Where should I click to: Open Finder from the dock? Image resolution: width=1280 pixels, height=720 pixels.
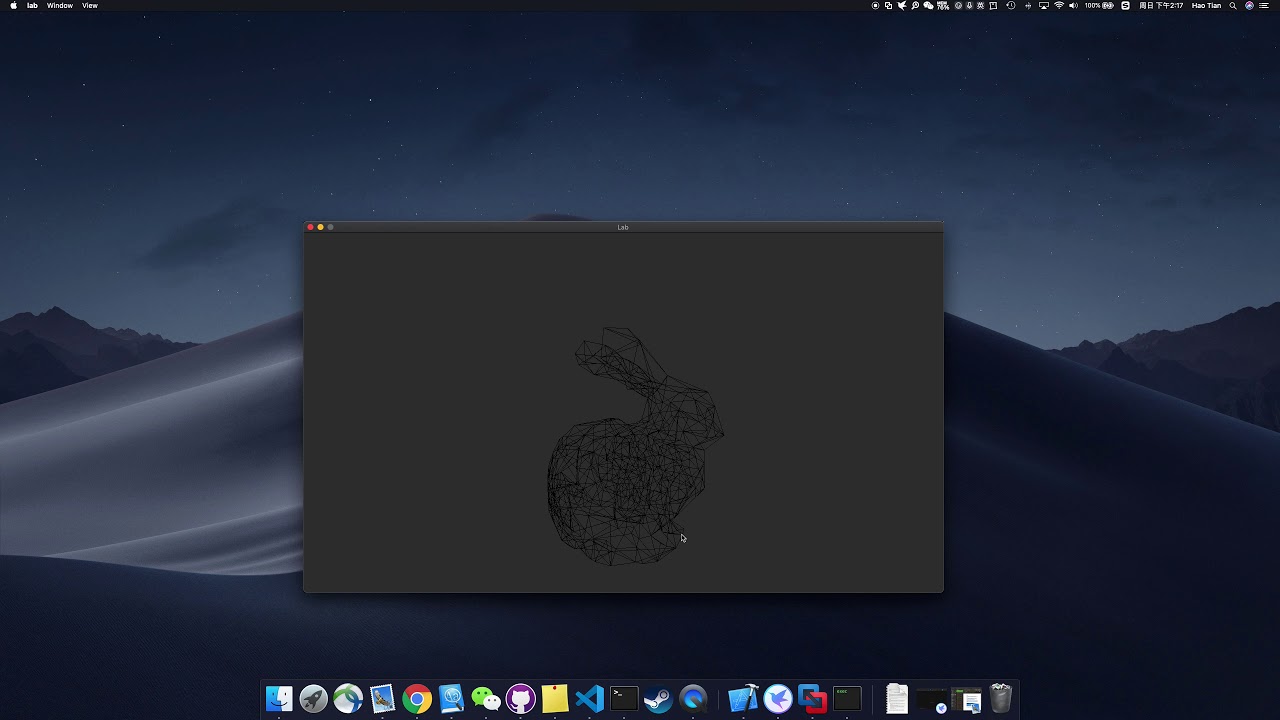[x=279, y=698]
